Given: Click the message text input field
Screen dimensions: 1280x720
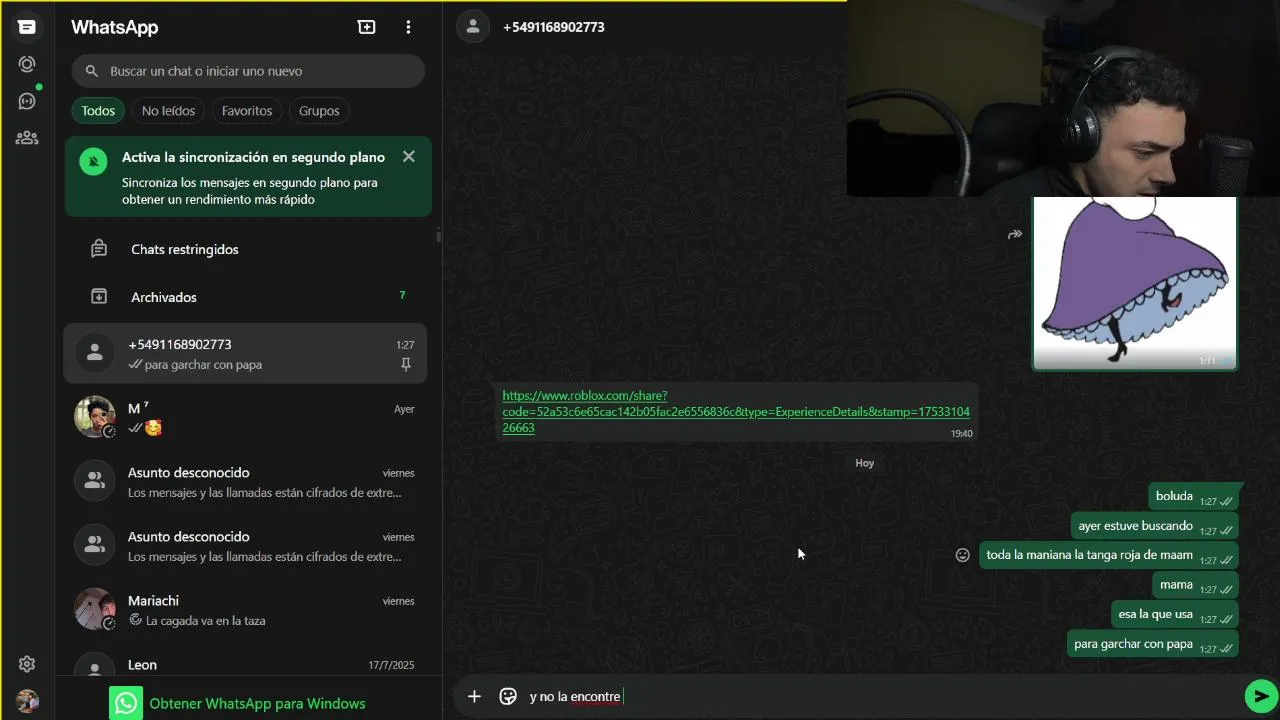Looking at the screenshot, I should 880,696.
